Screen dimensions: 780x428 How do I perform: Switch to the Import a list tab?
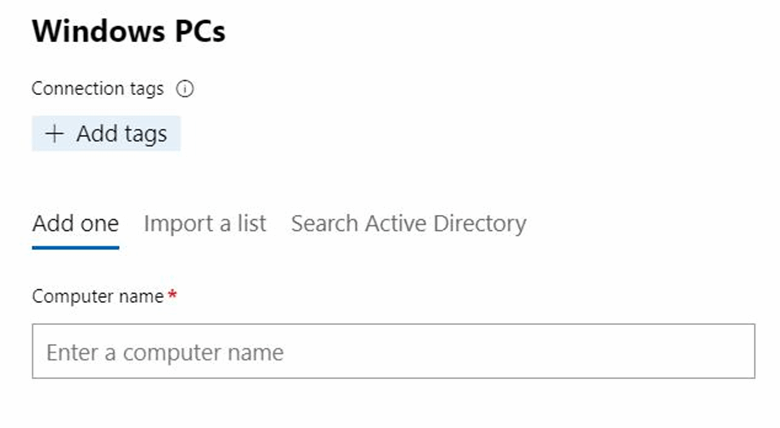(205, 223)
